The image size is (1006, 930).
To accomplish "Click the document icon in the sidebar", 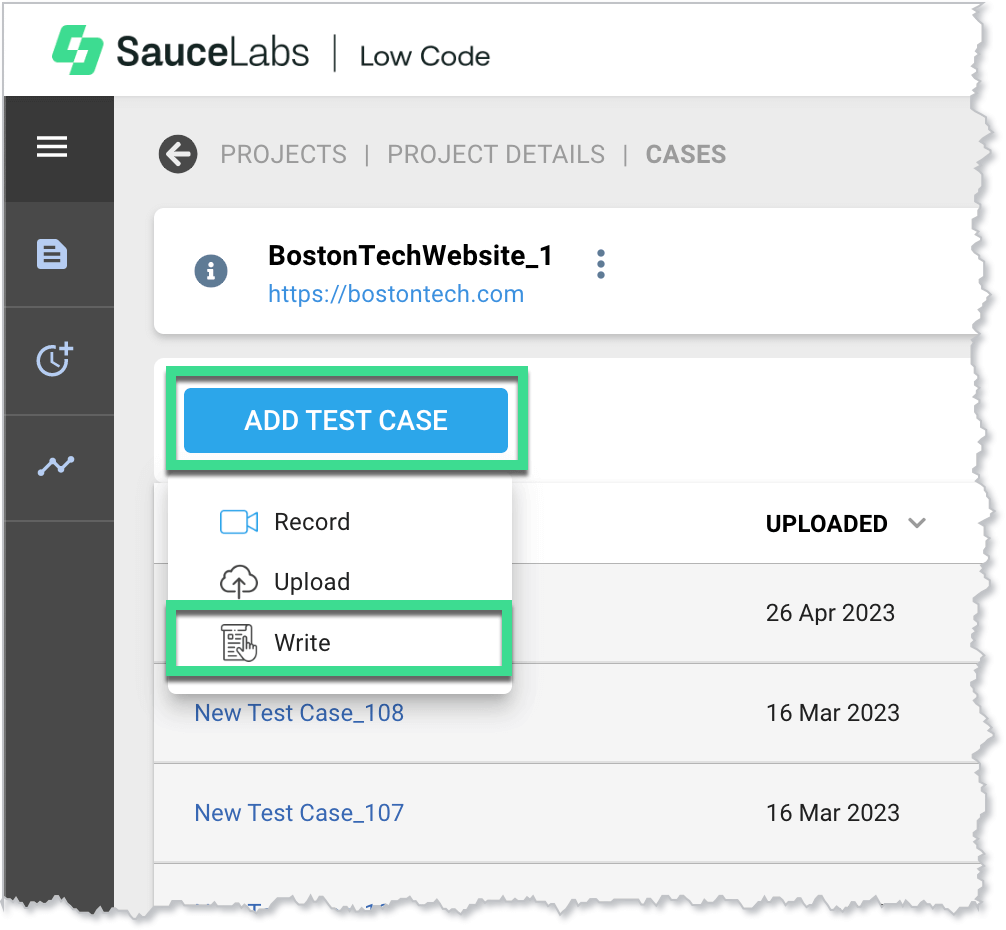I will click(52, 254).
